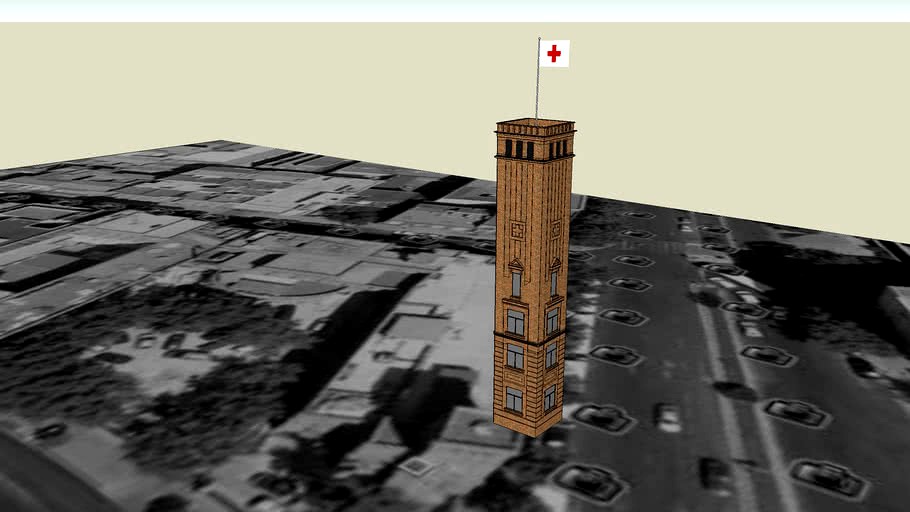
Task: Select the pedimented window on the tower's left face
Action: click(516, 279)
